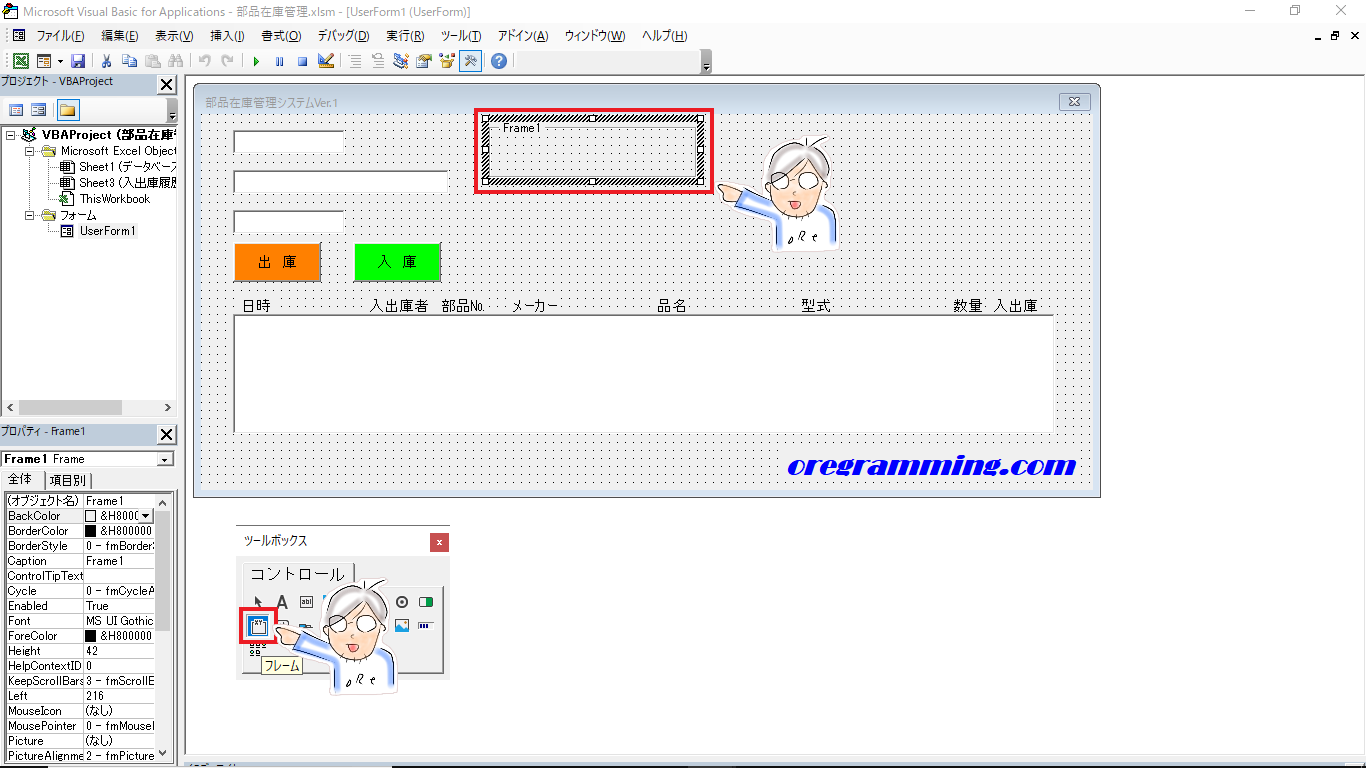Pick the Image control in toolbox
The height and width of the screenshot is (768, 1366).
(402, 626)
